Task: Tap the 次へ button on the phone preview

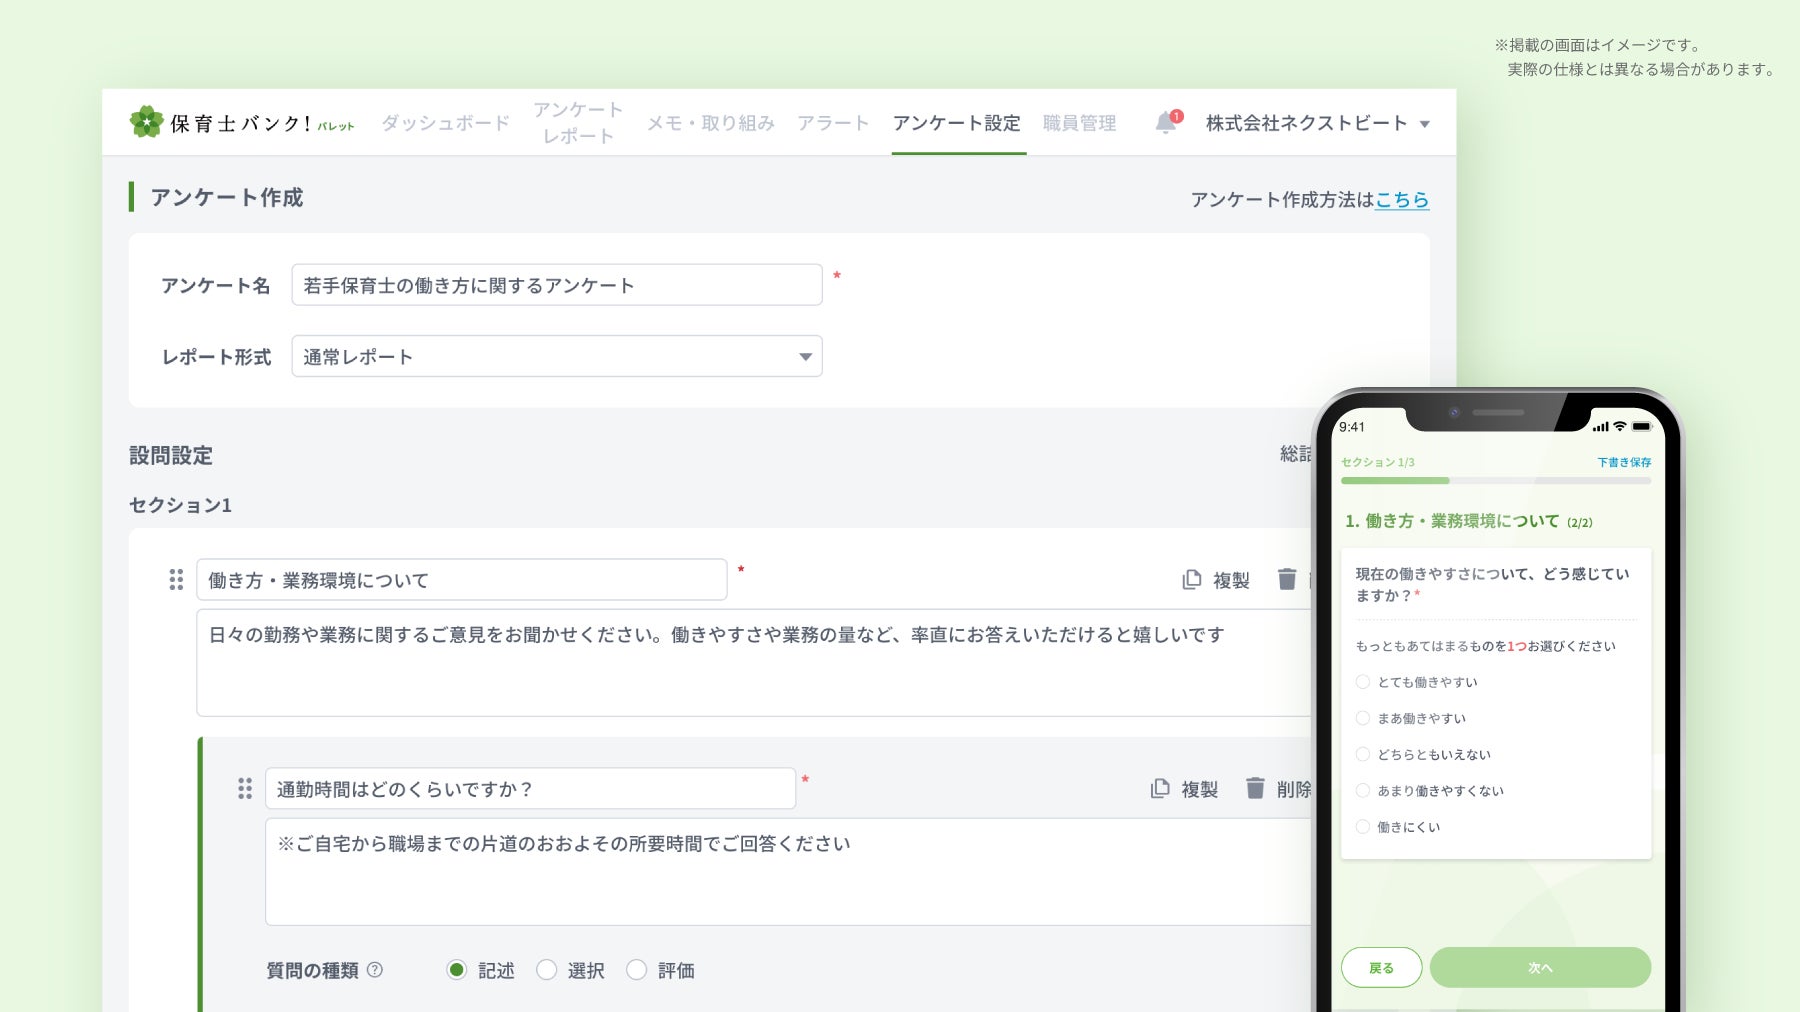Action: [x=1540, y=967]
